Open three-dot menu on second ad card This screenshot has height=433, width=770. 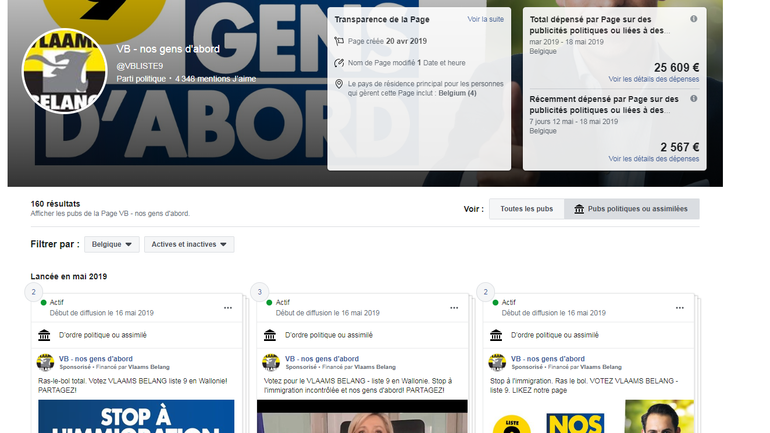tap(453, 308)
